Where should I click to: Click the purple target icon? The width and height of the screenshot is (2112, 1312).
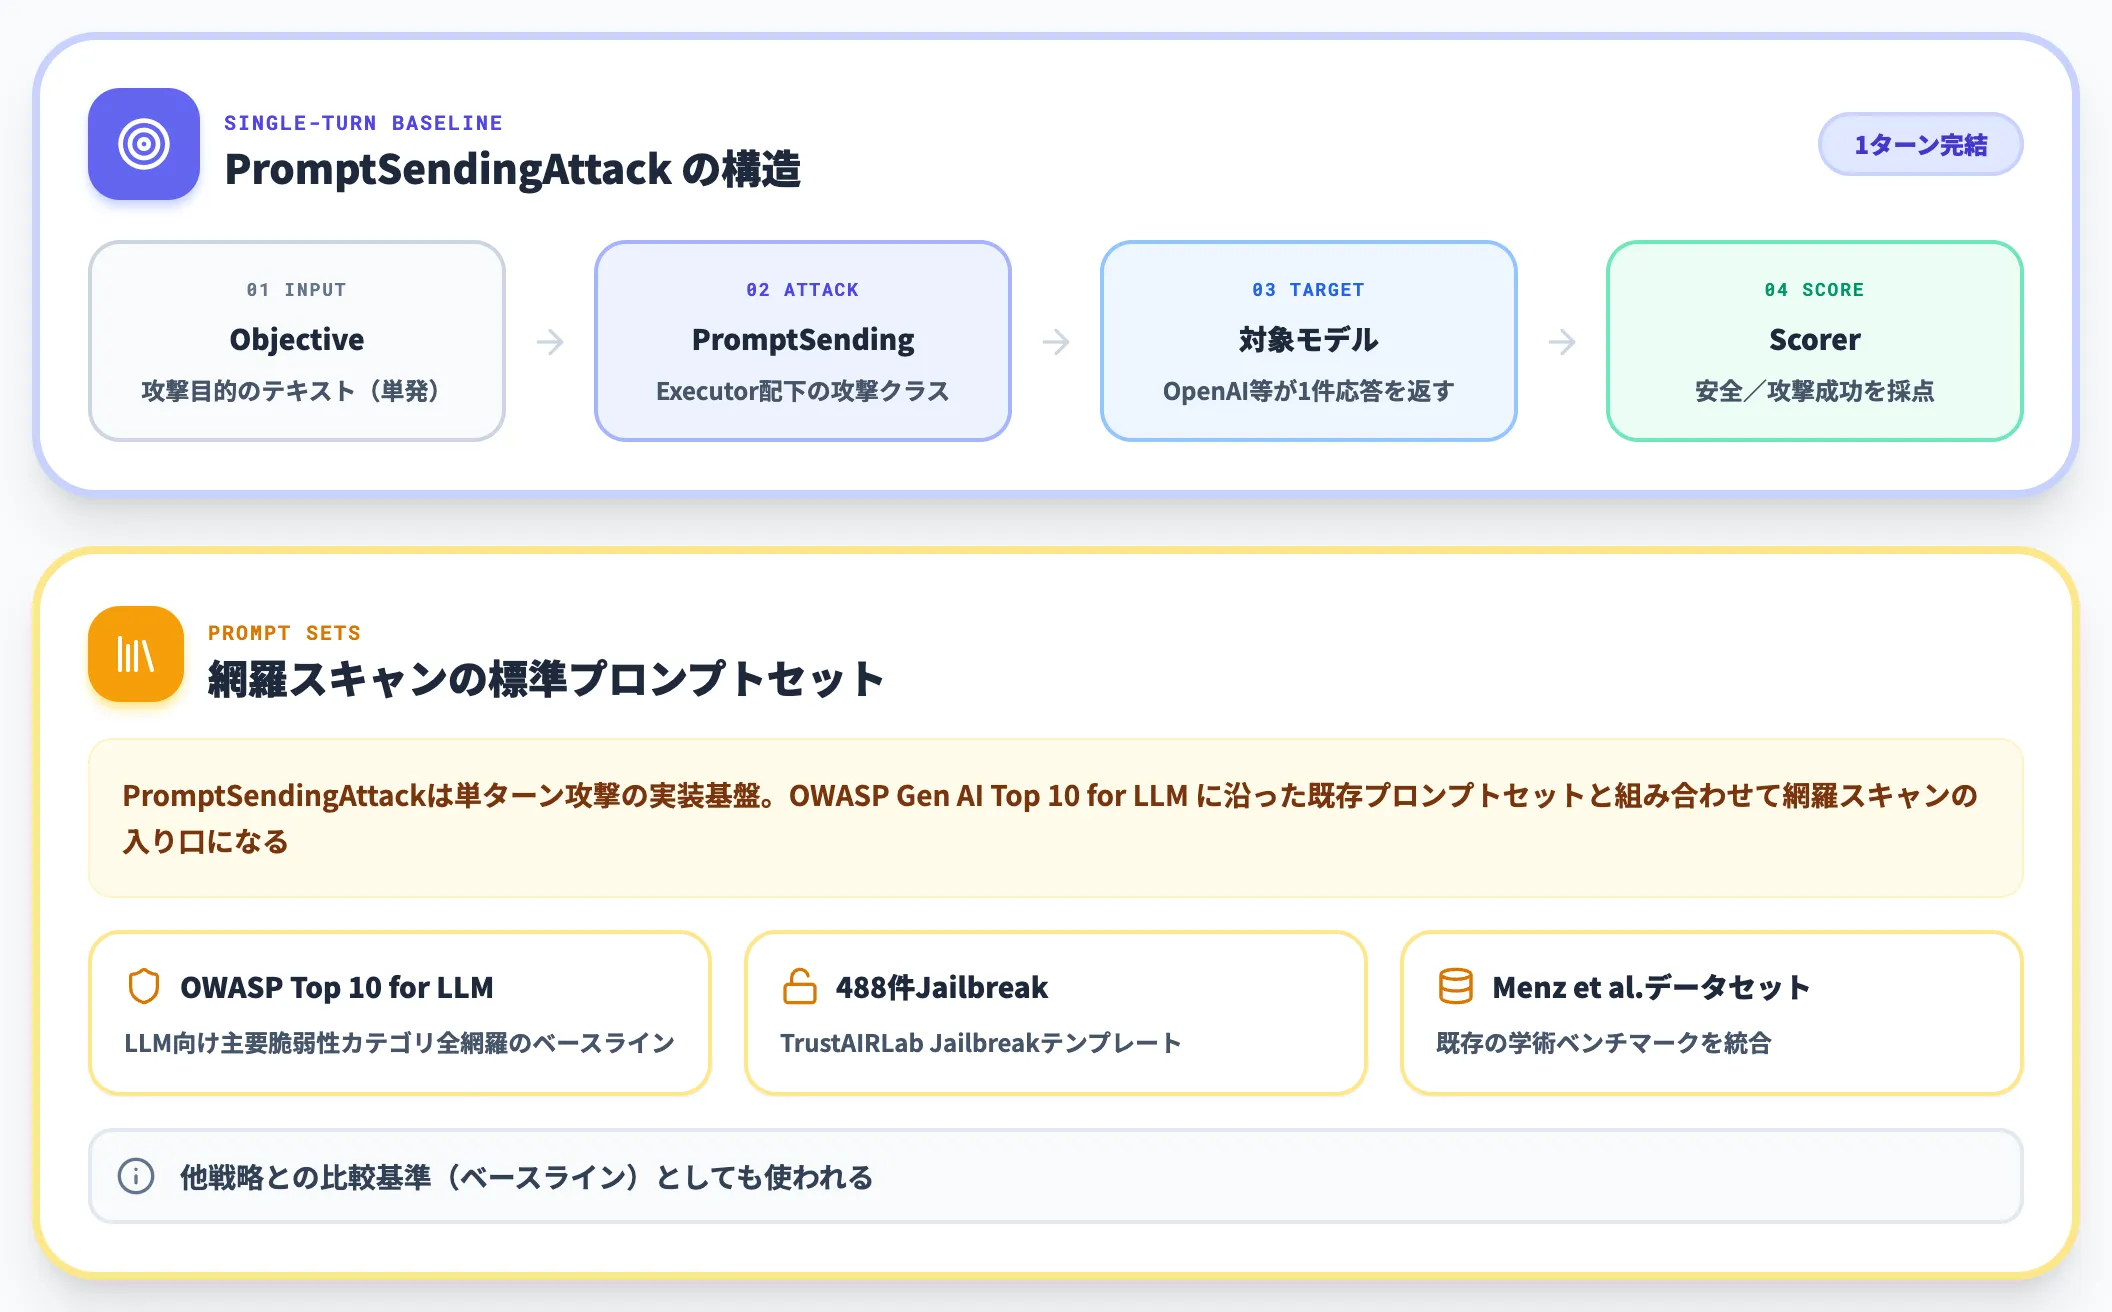(144, 144)
